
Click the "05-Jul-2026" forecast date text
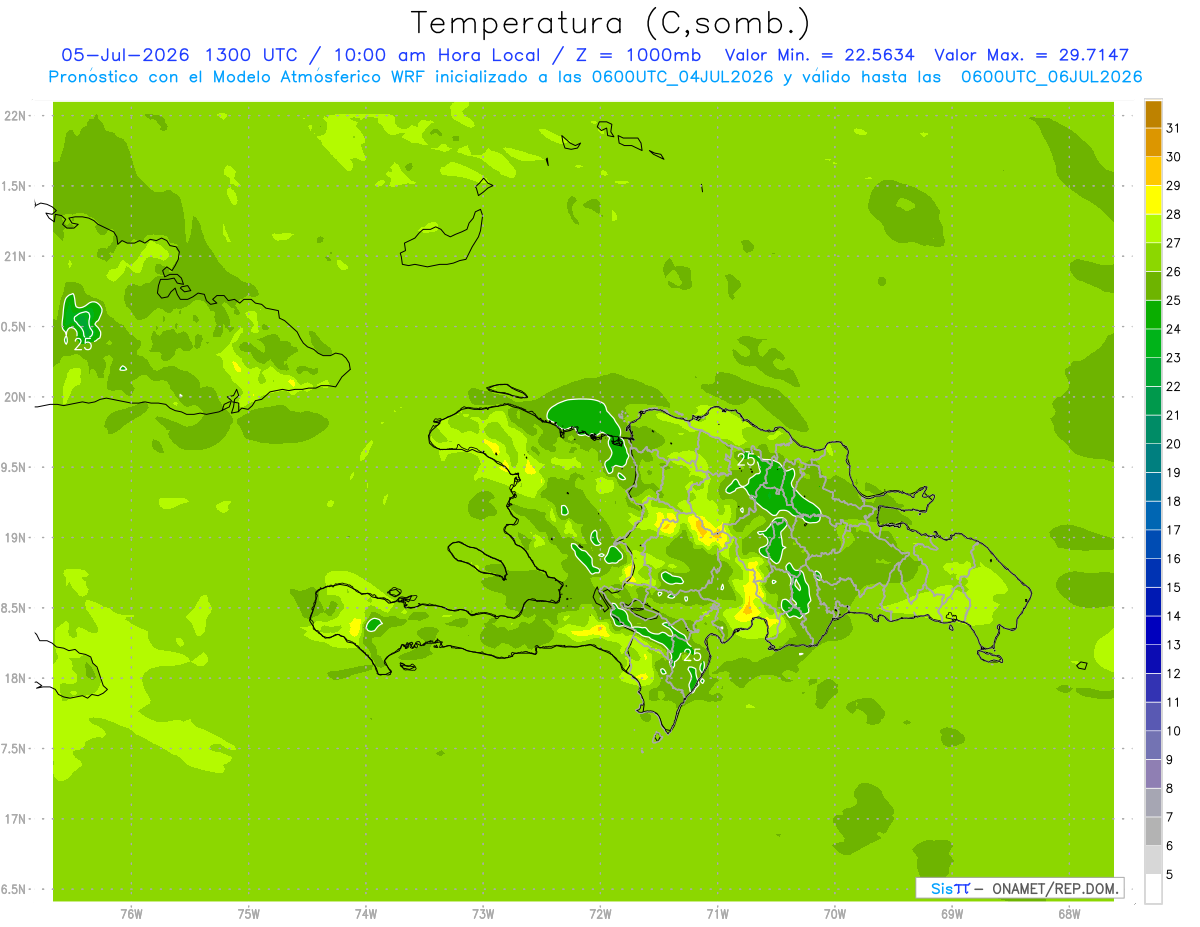[127, 55]
